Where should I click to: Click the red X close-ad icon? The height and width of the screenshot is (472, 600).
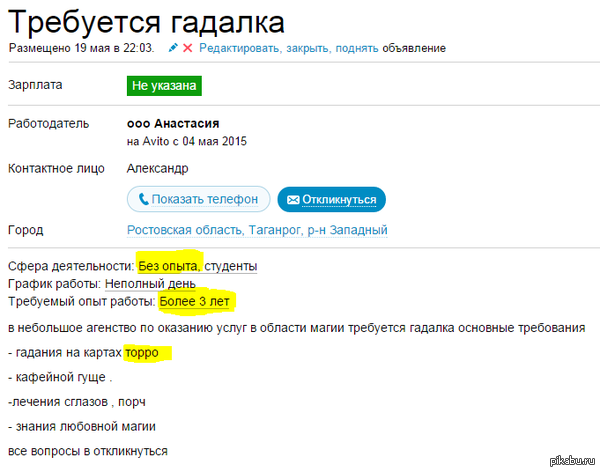188,48
